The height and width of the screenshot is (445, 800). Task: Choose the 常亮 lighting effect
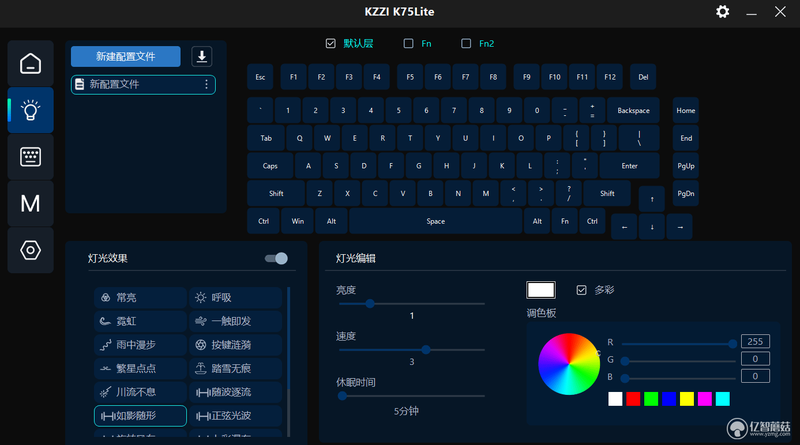click(x=140, y=298)
